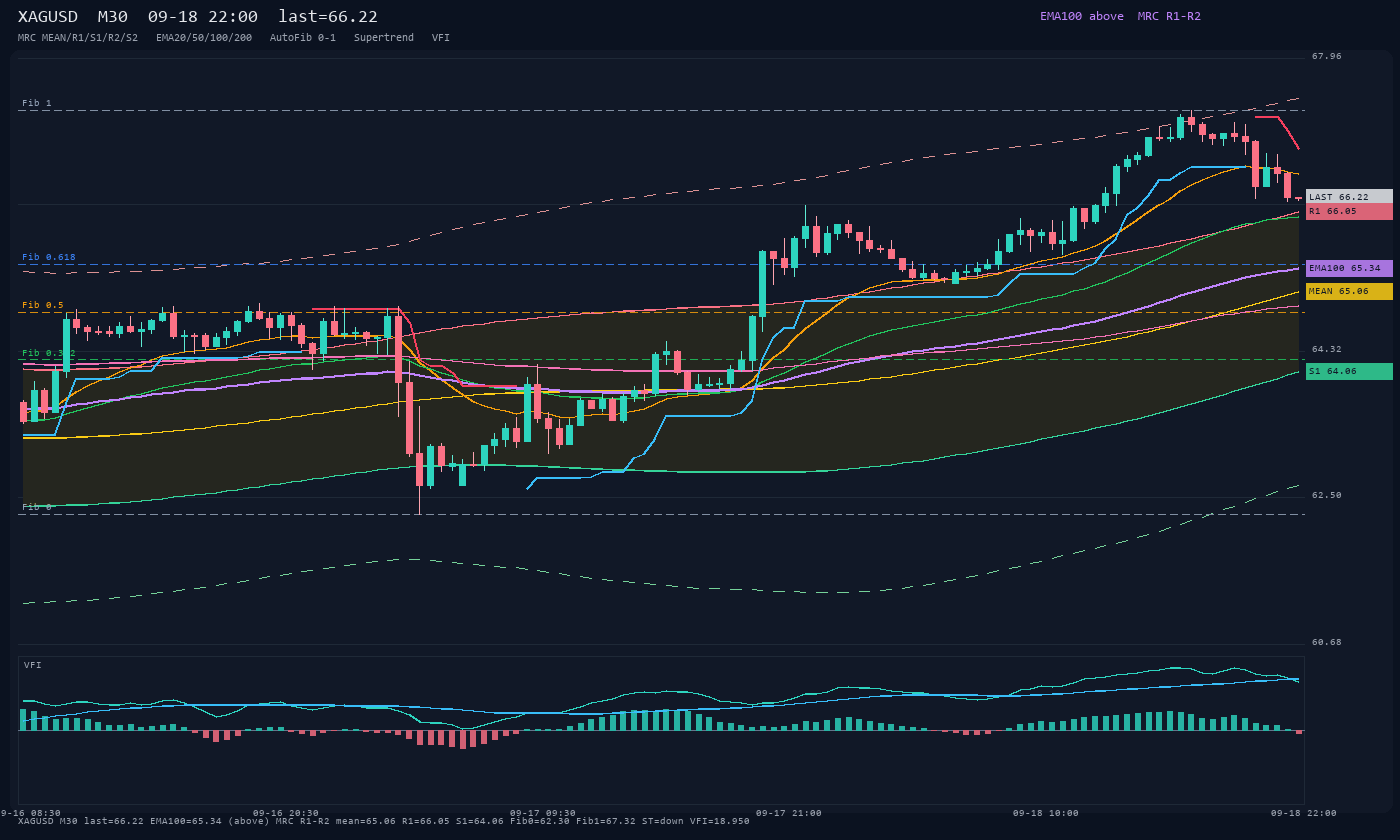Click the 'LAST 66.22' price tag
This screenshot has width=1400, height=840.
pyautogui.click(x=1349, y=197)
